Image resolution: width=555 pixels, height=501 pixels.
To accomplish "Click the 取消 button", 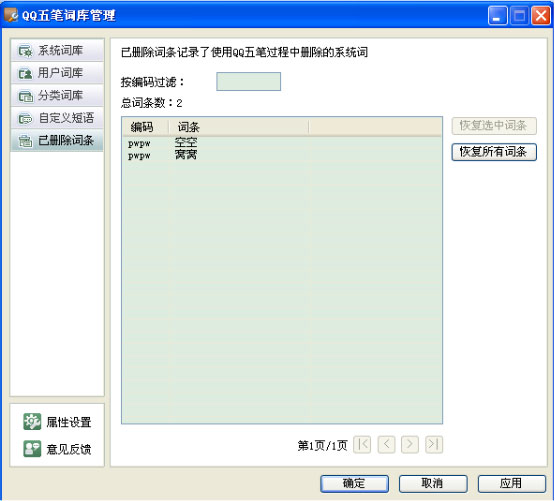I will coord(433,484).
